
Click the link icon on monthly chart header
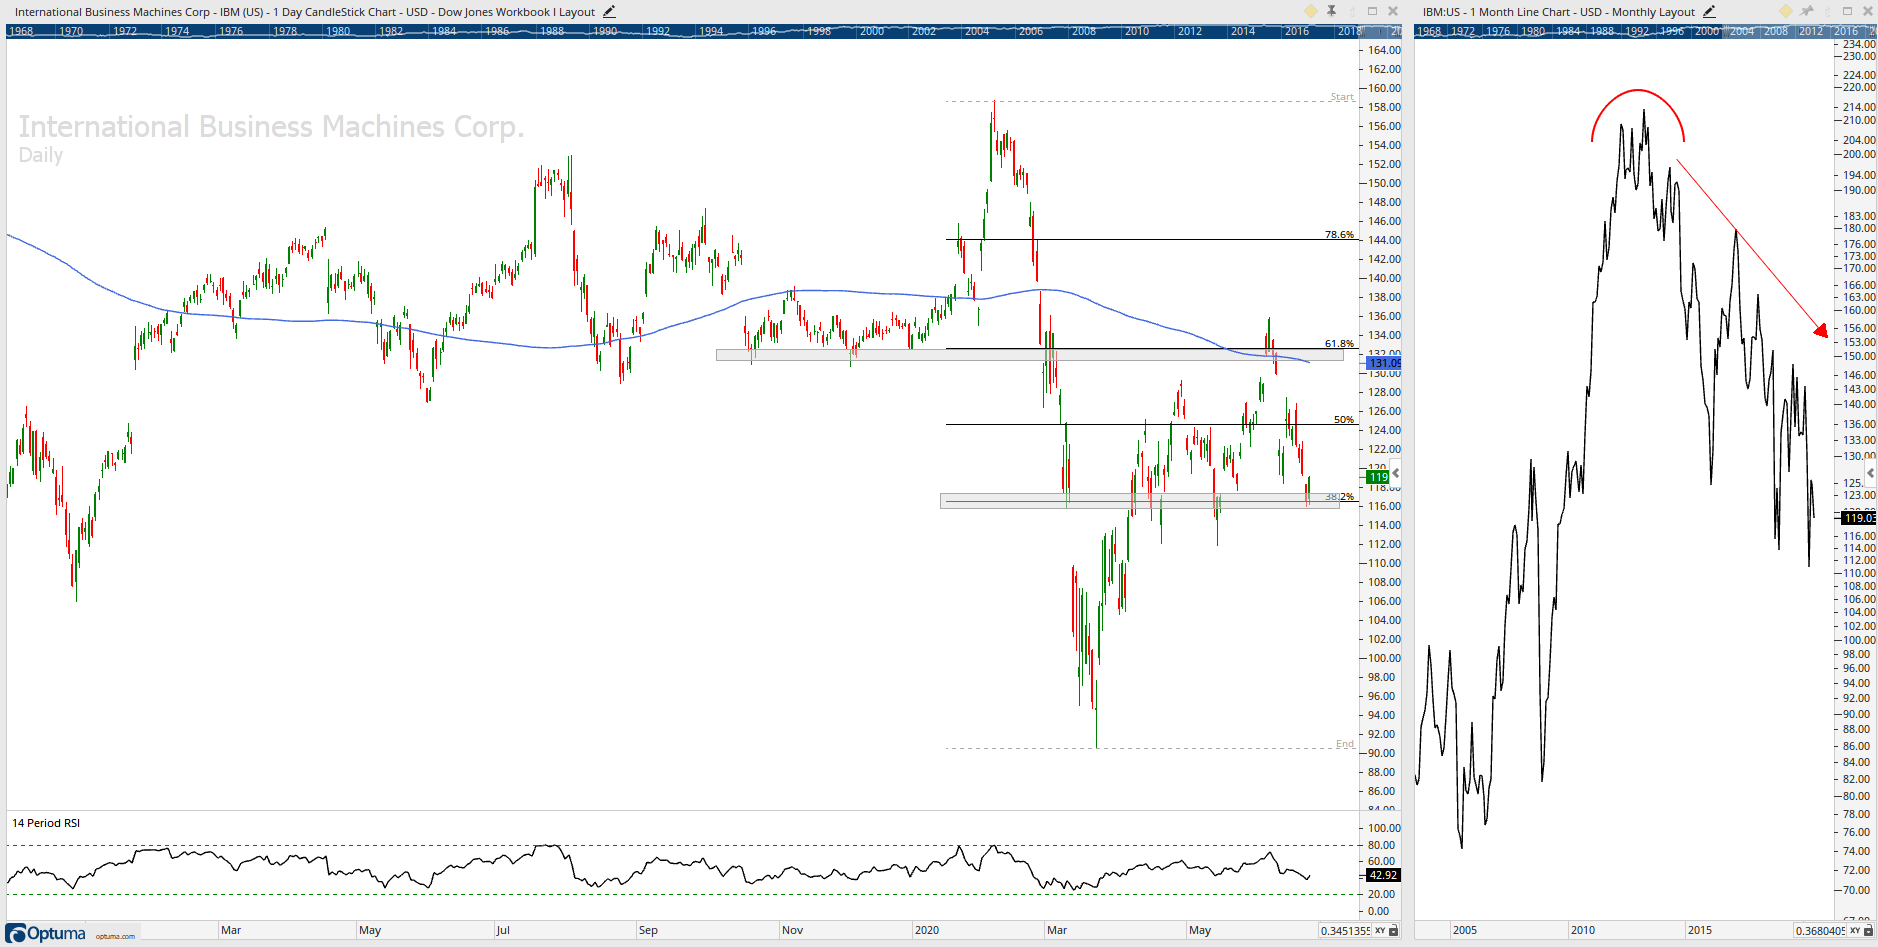pyautogui.click(x=1827, y=11)
